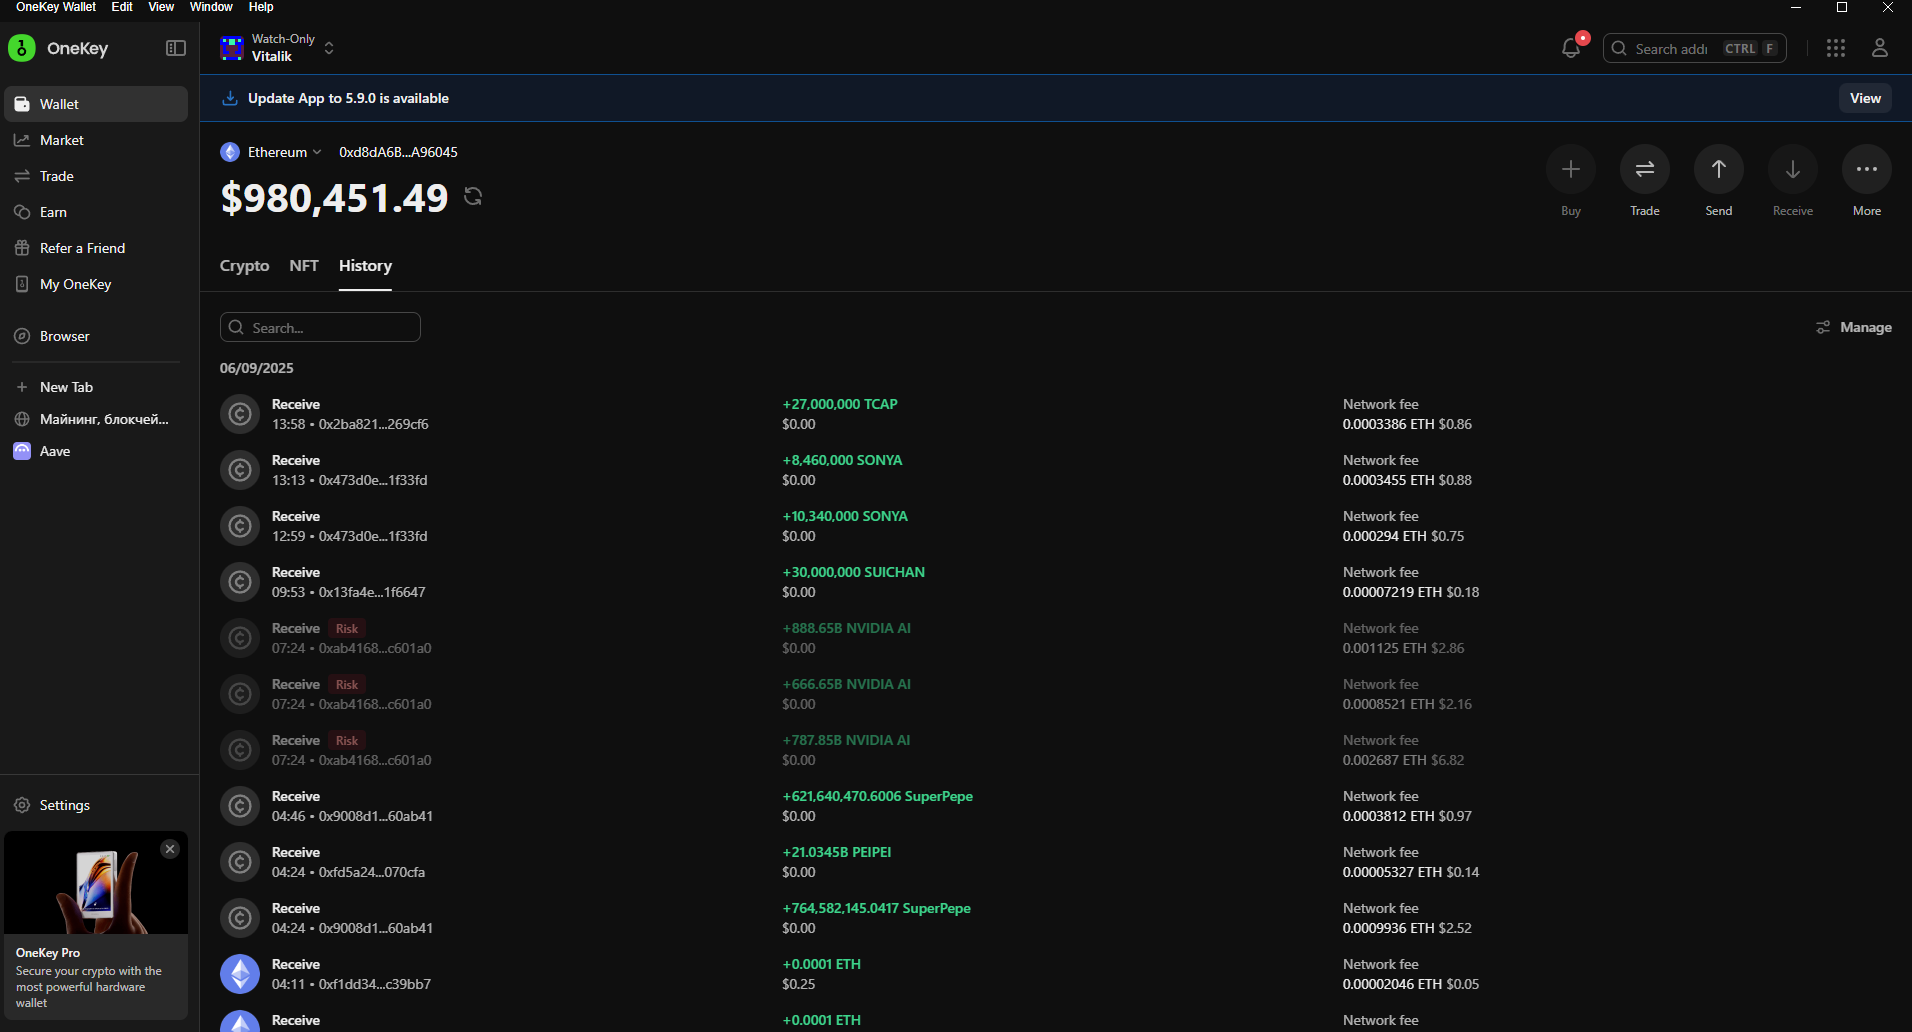The height and width of the screenshot is (1032, 1912).
Task: Expand the Watch-Only Vitalik account selector
Action: pos(277,48)
